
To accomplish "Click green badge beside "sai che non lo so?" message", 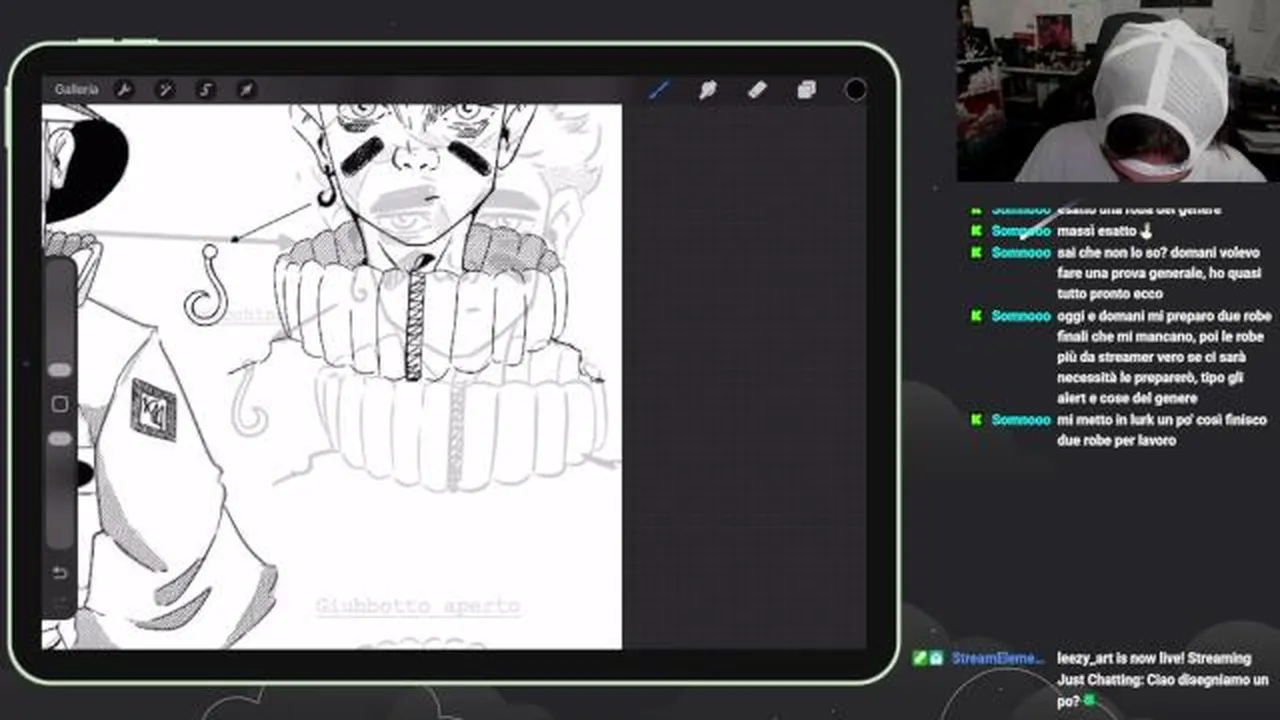I will tap(976, 253).
